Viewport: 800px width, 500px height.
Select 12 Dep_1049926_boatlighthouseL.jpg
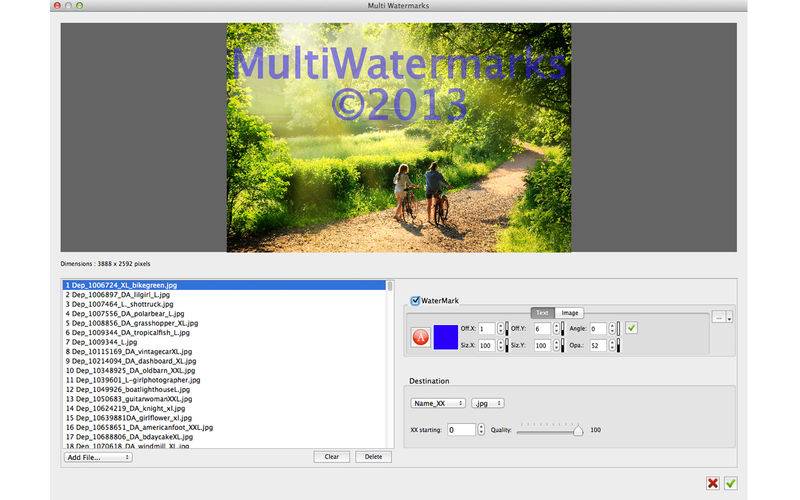[x=224, y=389]
